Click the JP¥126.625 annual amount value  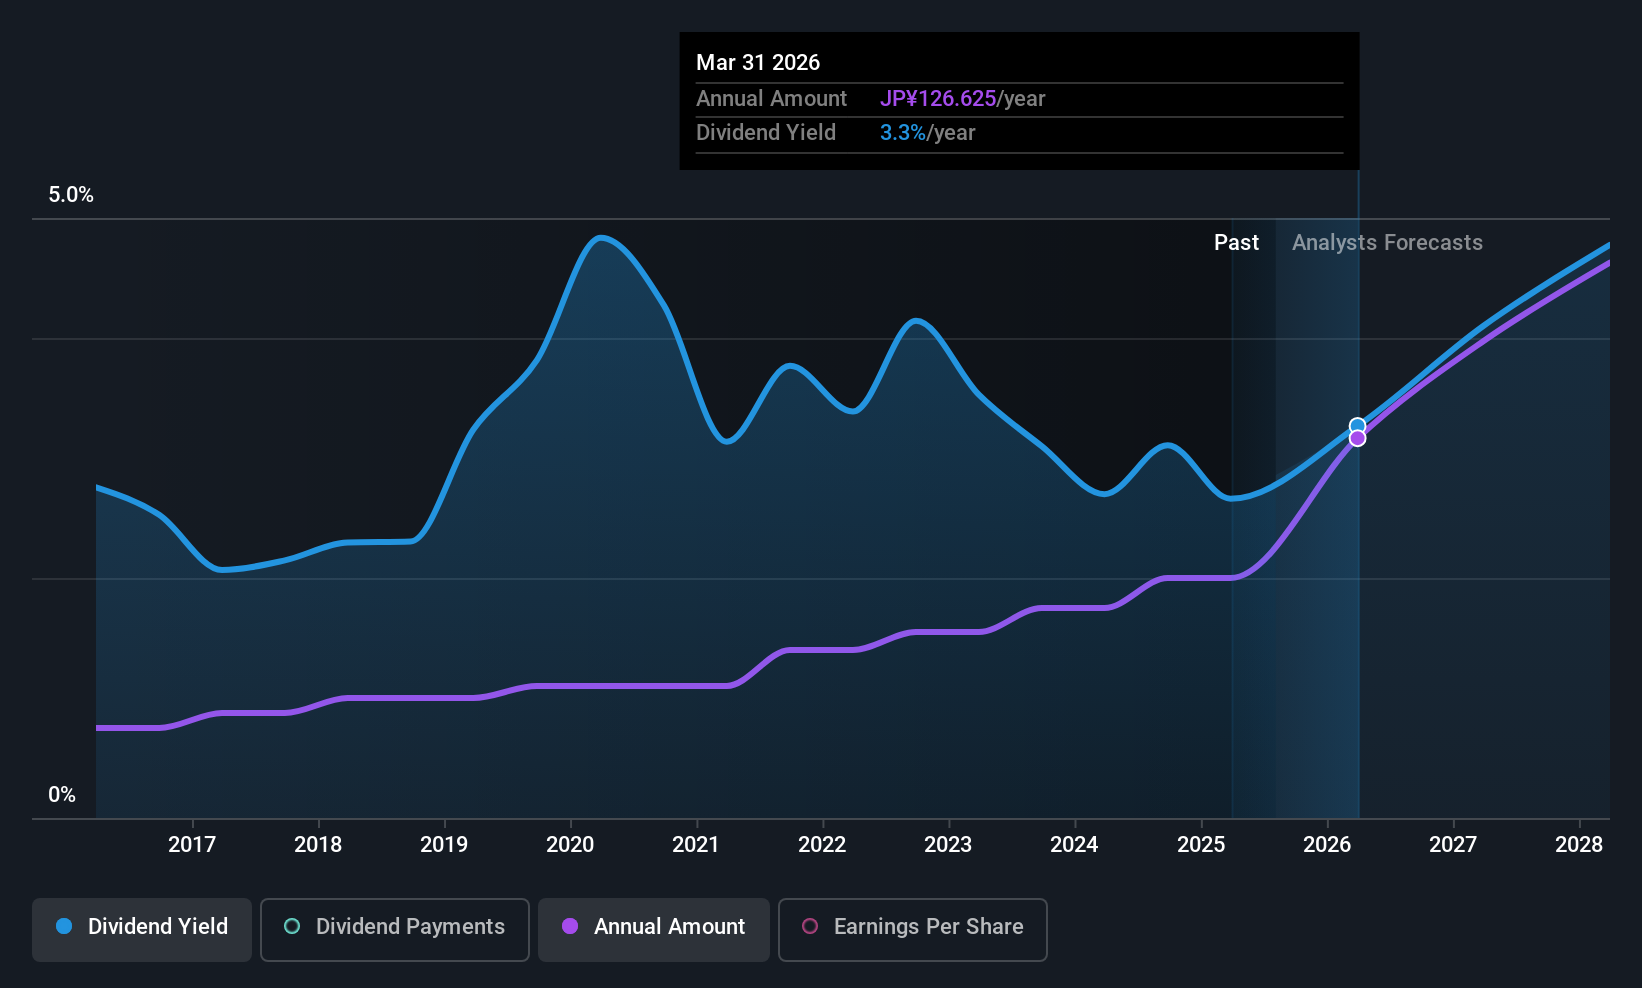click(938, 99)
